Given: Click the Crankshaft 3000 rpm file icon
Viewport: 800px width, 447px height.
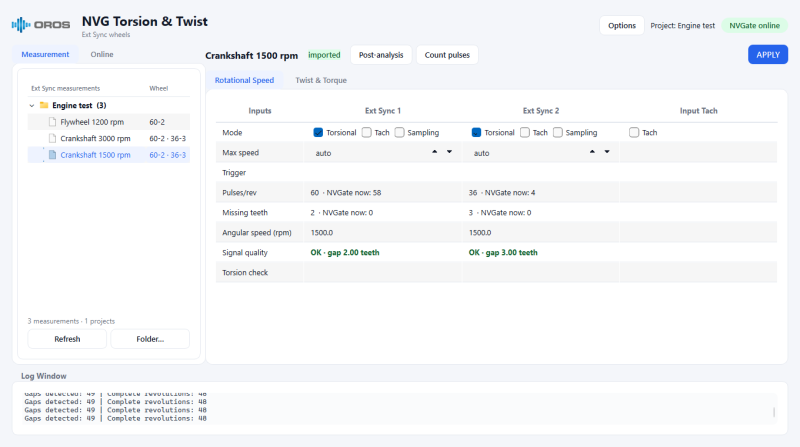Looking at the screenshot, I should (x=52, y=138).
